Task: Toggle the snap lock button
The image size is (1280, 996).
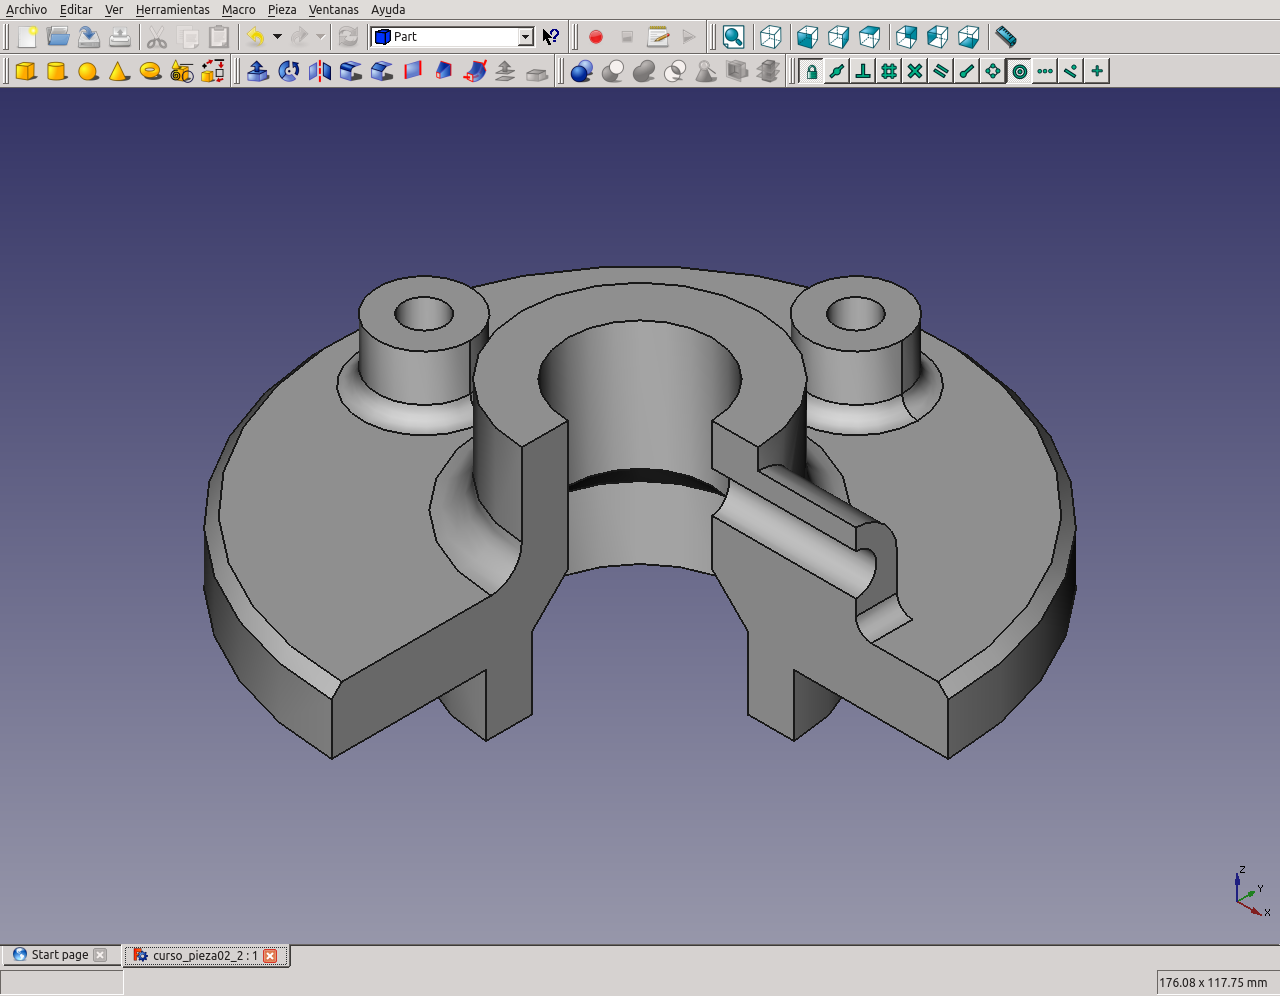Action: [x=811, y=71]
